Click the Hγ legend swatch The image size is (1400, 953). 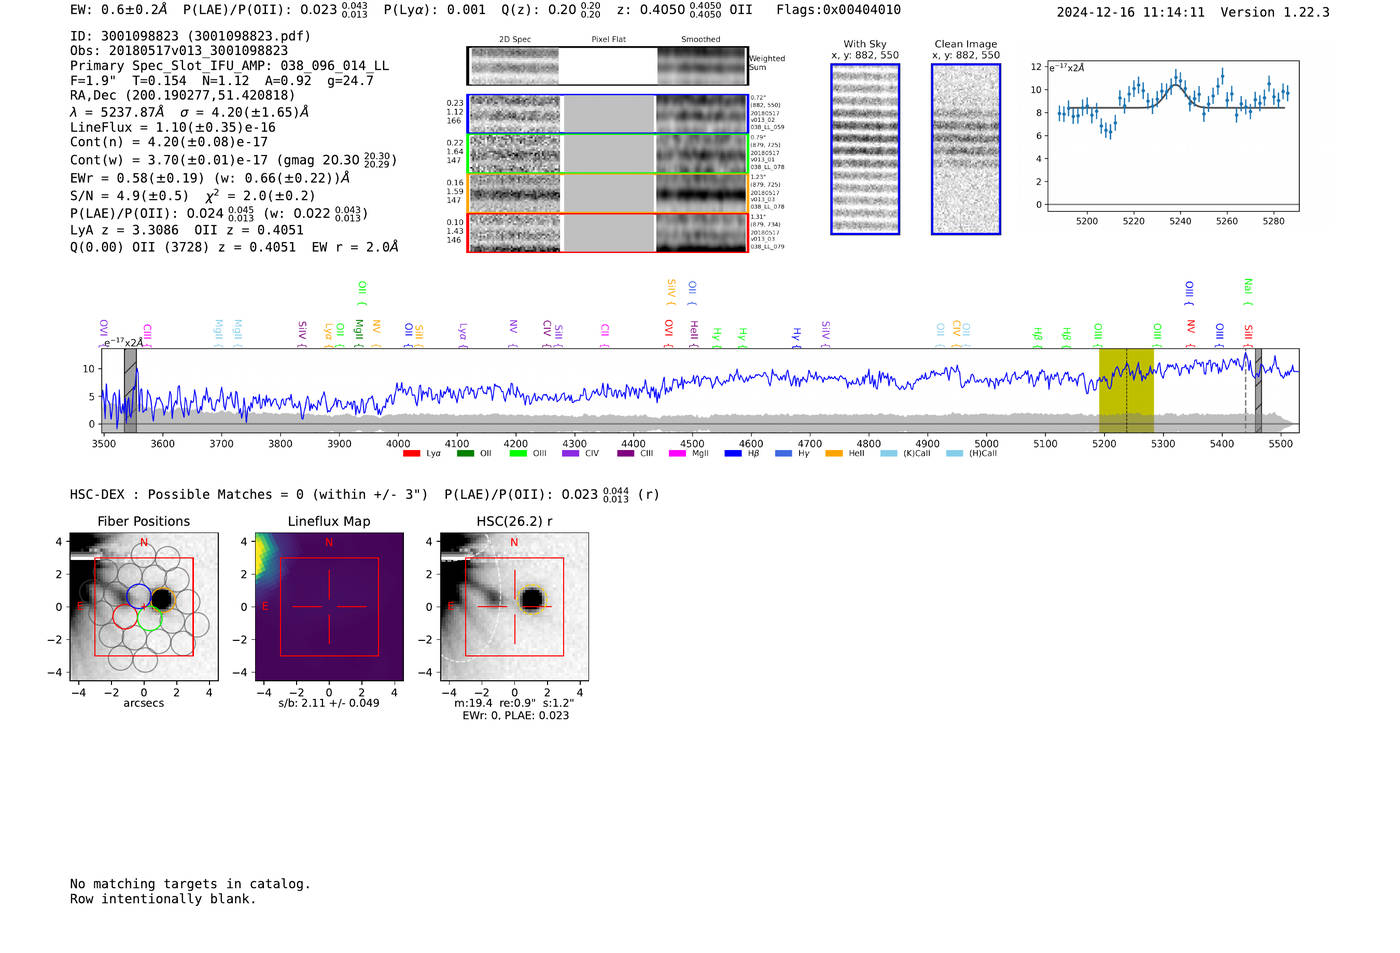(x=783, y=454)
